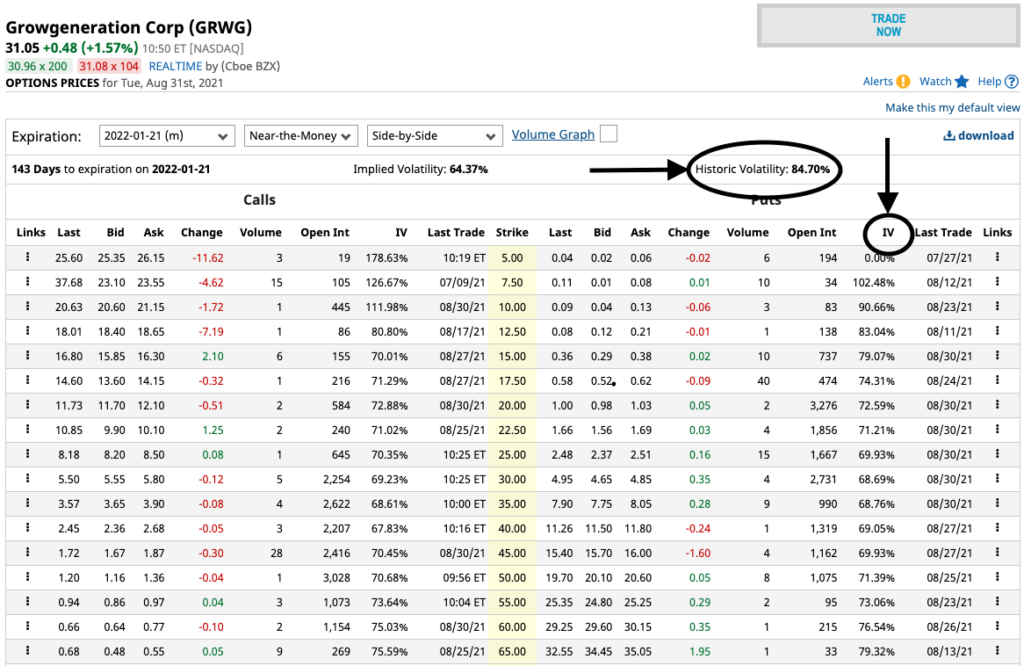The height and width of the screenshot is (666, 1024).
Task: Open puts links menu for 15.00 strike row
Action: [997, 356]
